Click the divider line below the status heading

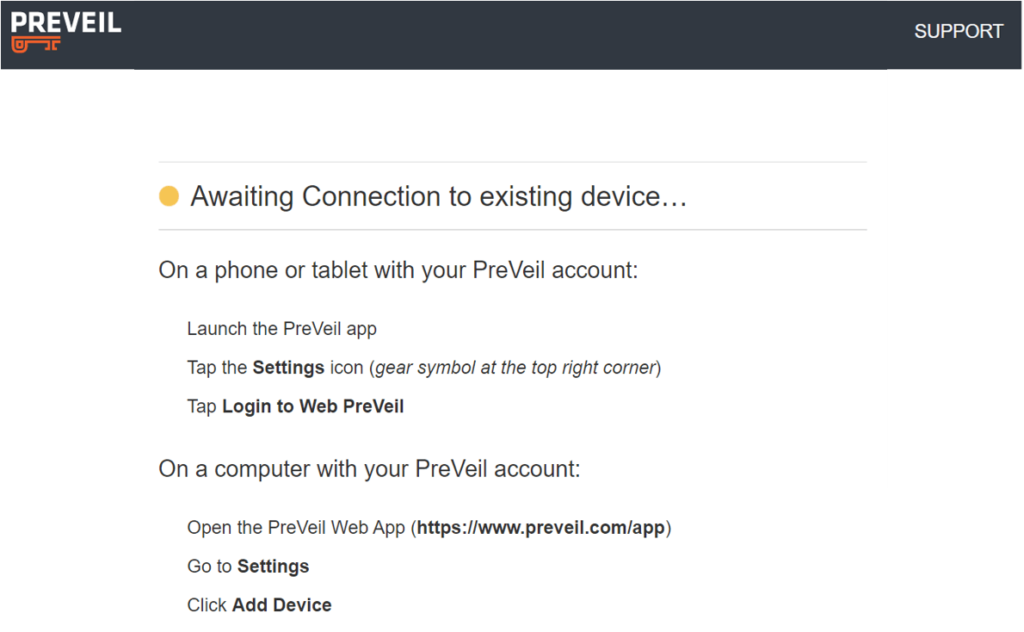[513, 230]
